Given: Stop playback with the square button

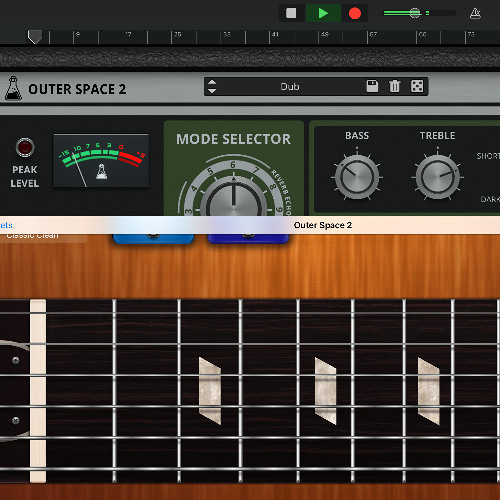Looking at the screenshot, I should click(291, 13).
